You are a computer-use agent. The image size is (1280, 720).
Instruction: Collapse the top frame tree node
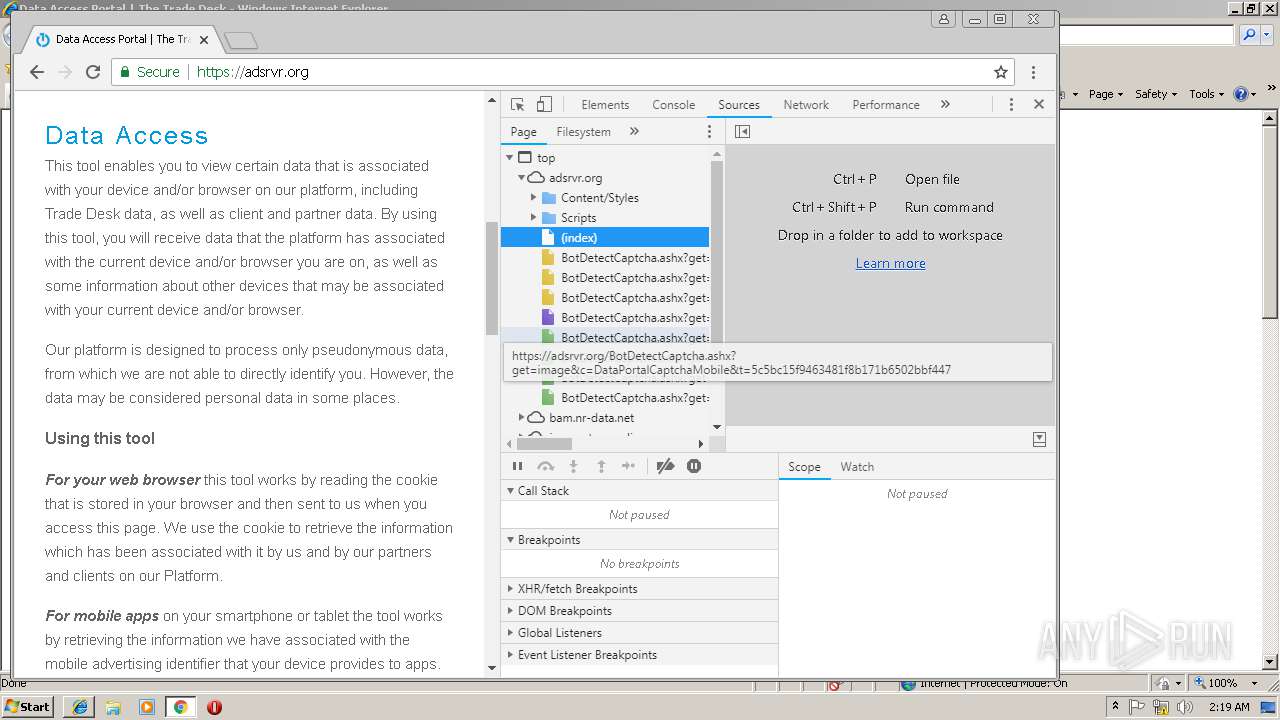point(510,157)
